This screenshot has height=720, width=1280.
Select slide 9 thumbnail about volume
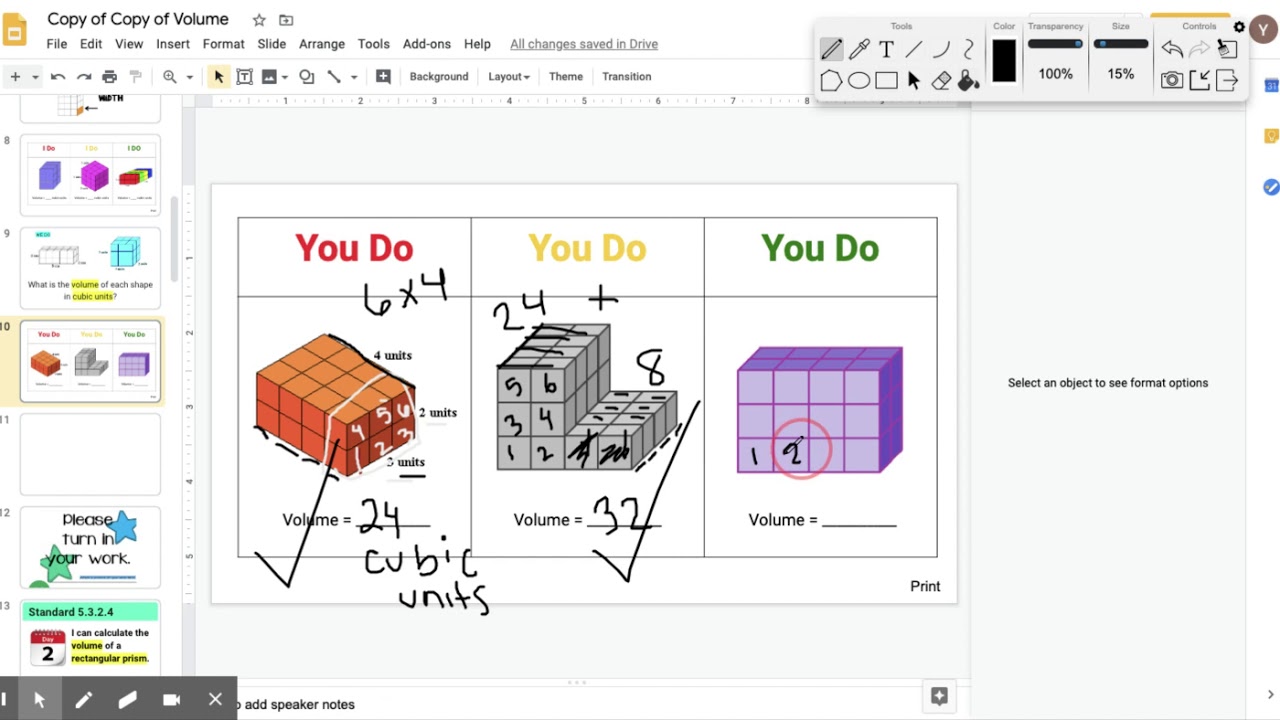tap(90, 267)
